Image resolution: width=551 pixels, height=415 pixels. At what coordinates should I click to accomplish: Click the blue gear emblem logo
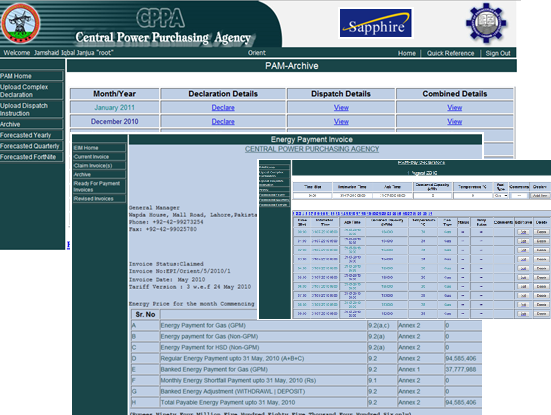pos(486,23)
